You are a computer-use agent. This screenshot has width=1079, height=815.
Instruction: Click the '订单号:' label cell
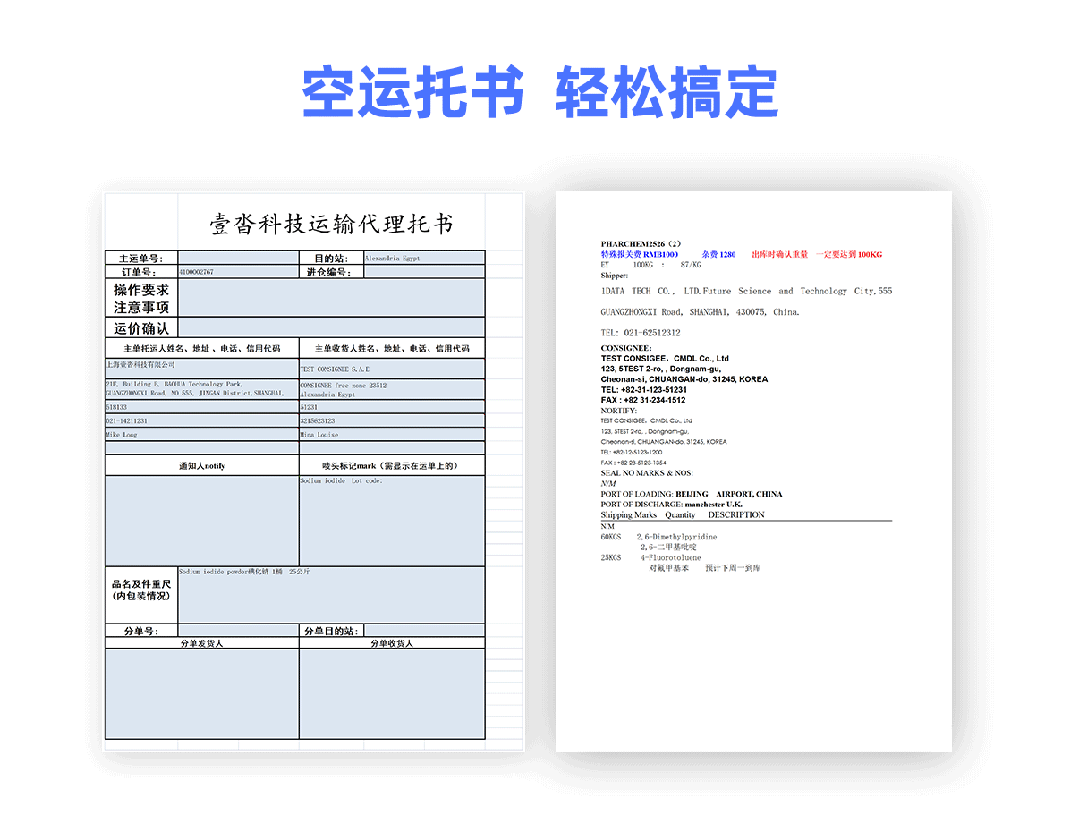click(x=142, y=272)
